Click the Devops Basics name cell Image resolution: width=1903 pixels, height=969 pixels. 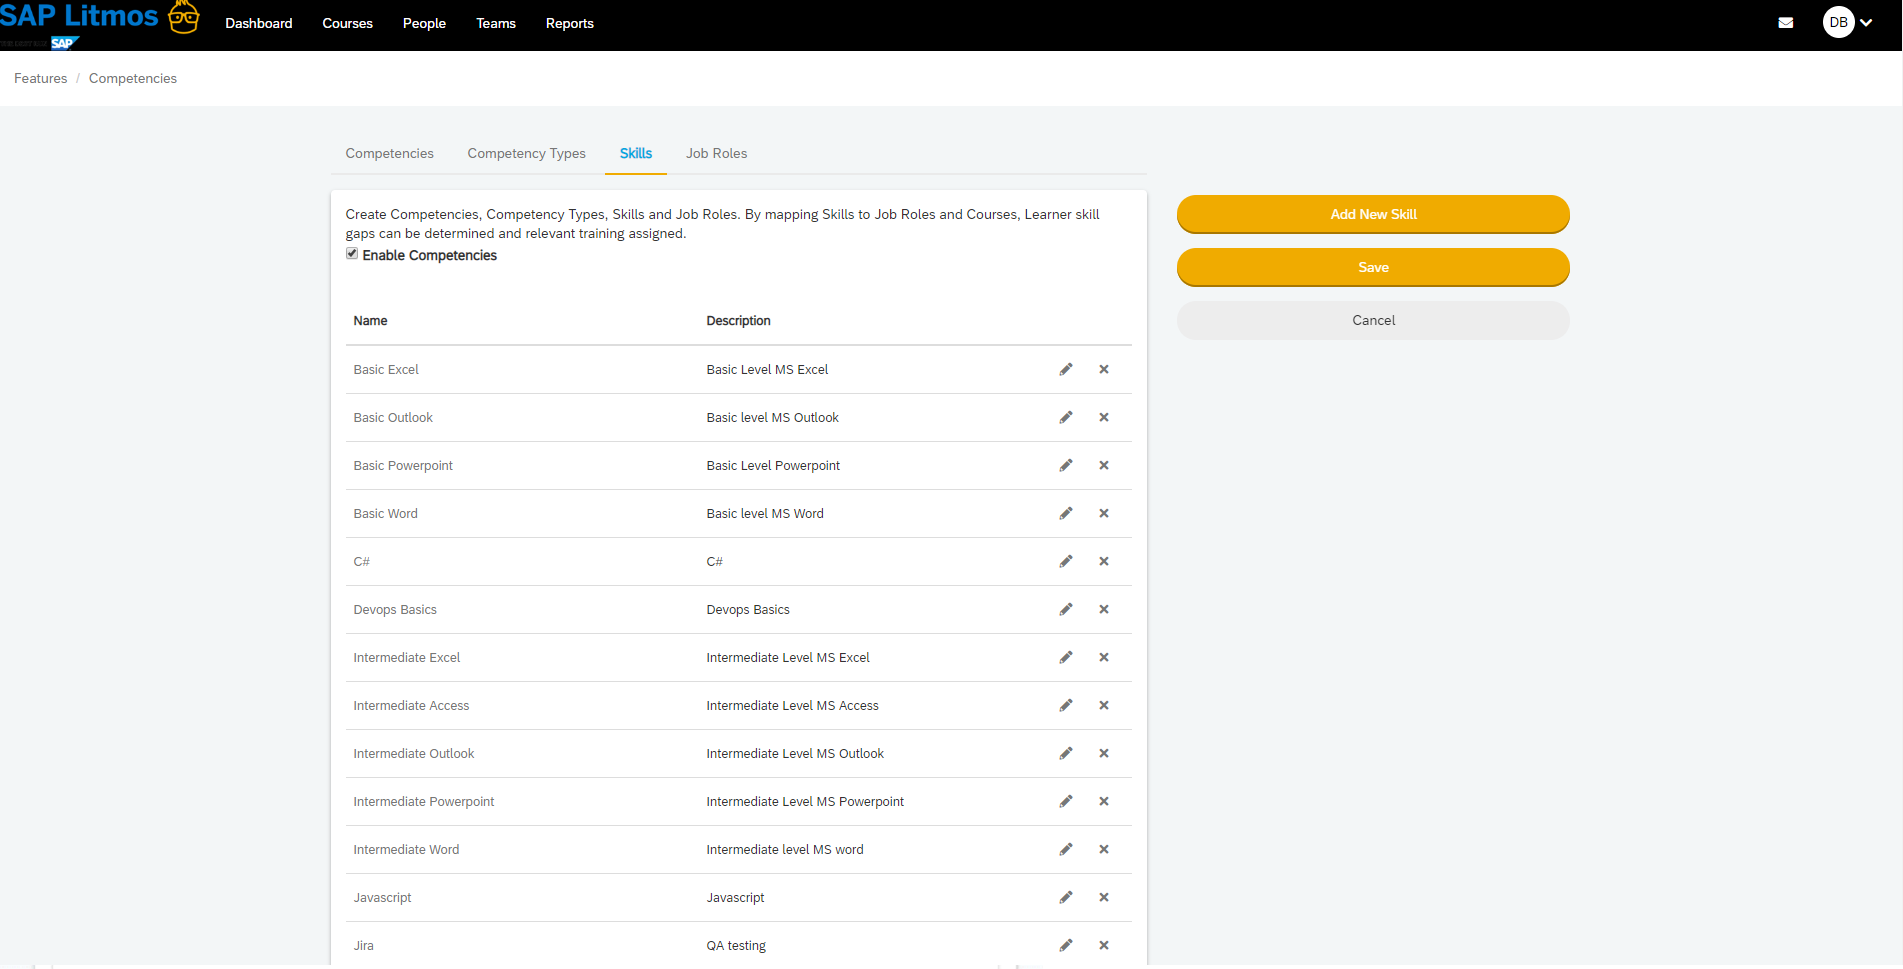point(395,609)
